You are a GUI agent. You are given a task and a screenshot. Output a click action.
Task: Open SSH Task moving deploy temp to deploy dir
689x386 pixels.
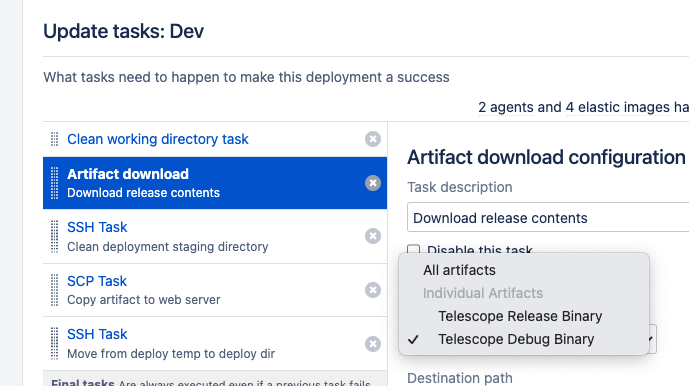97,334
